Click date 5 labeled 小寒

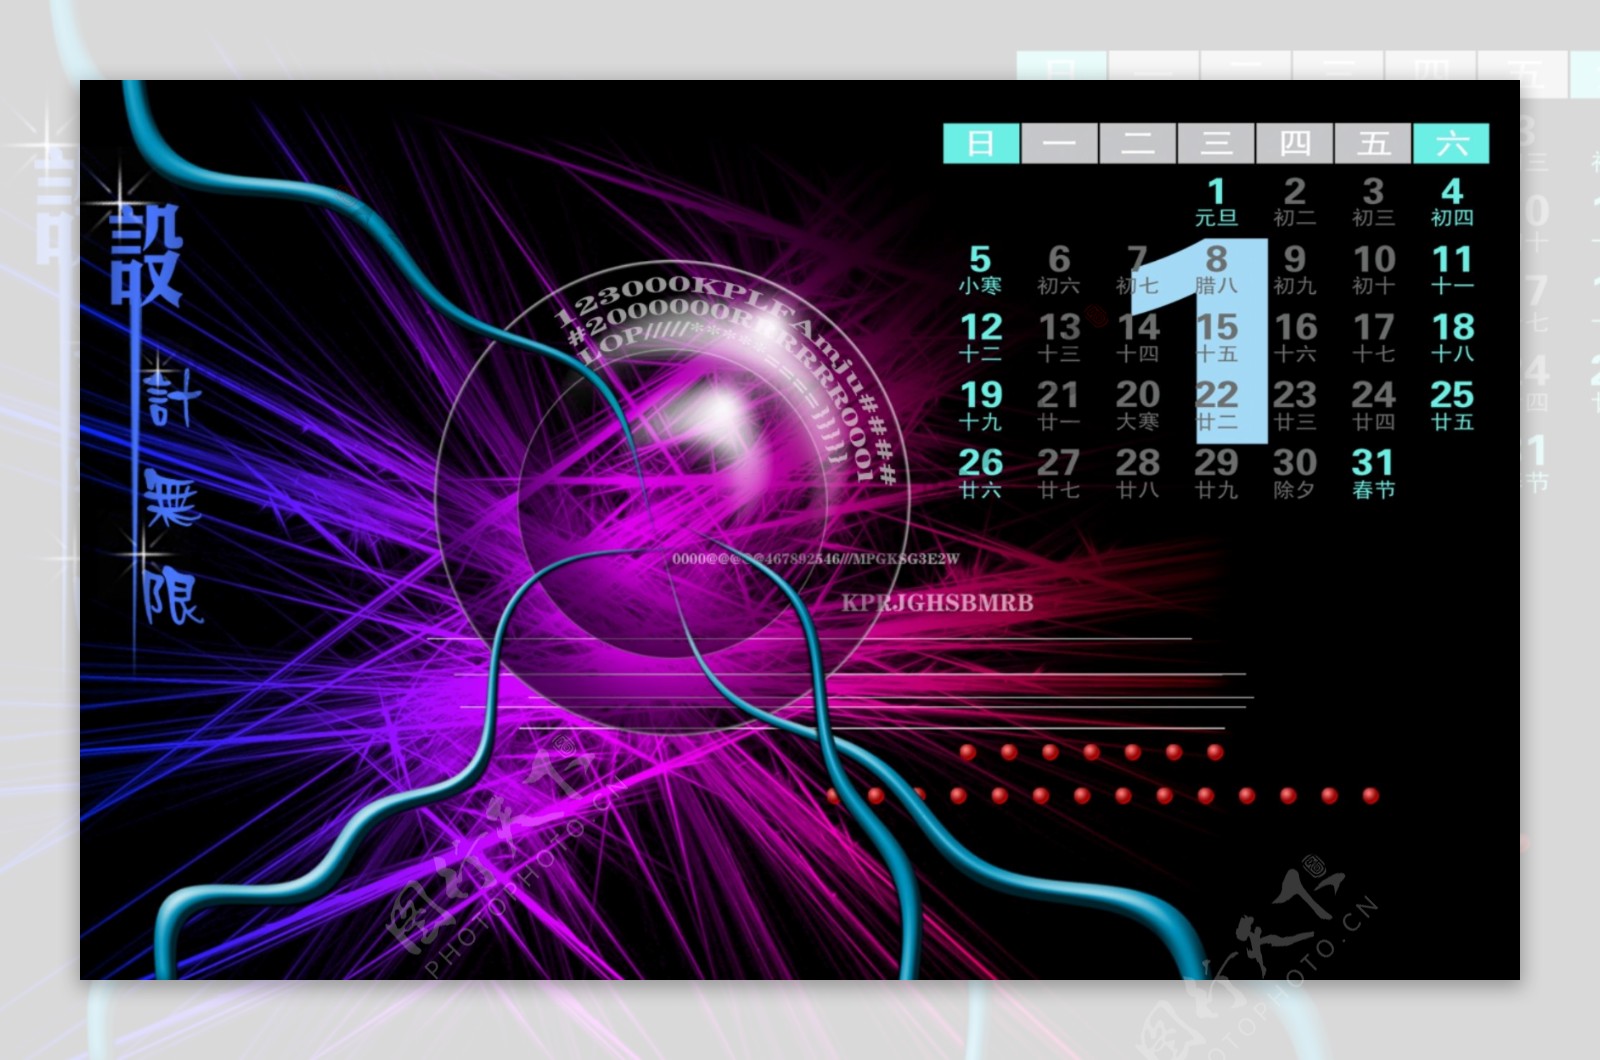point(980,269)
